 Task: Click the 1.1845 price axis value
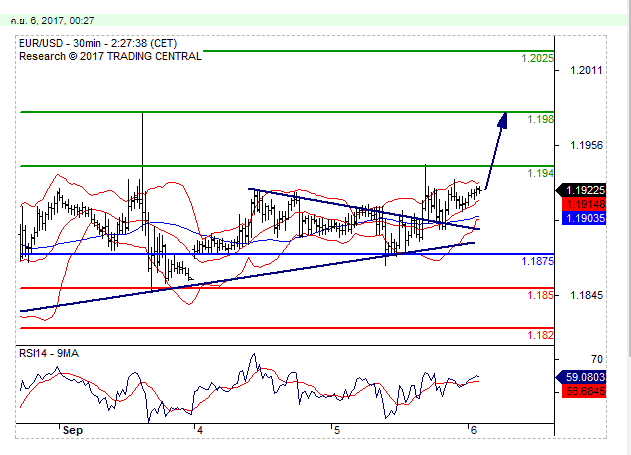[x=586, y=295]
